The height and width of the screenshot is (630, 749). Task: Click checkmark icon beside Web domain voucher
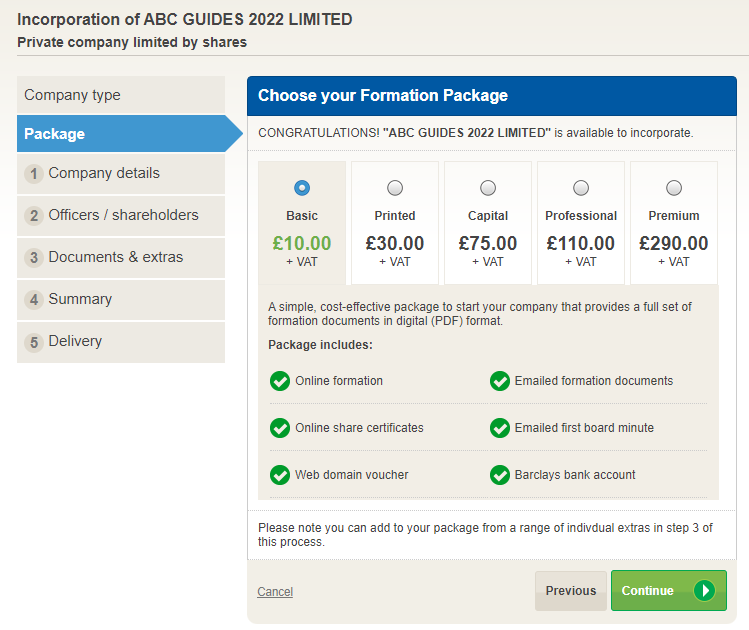point(280,475)
